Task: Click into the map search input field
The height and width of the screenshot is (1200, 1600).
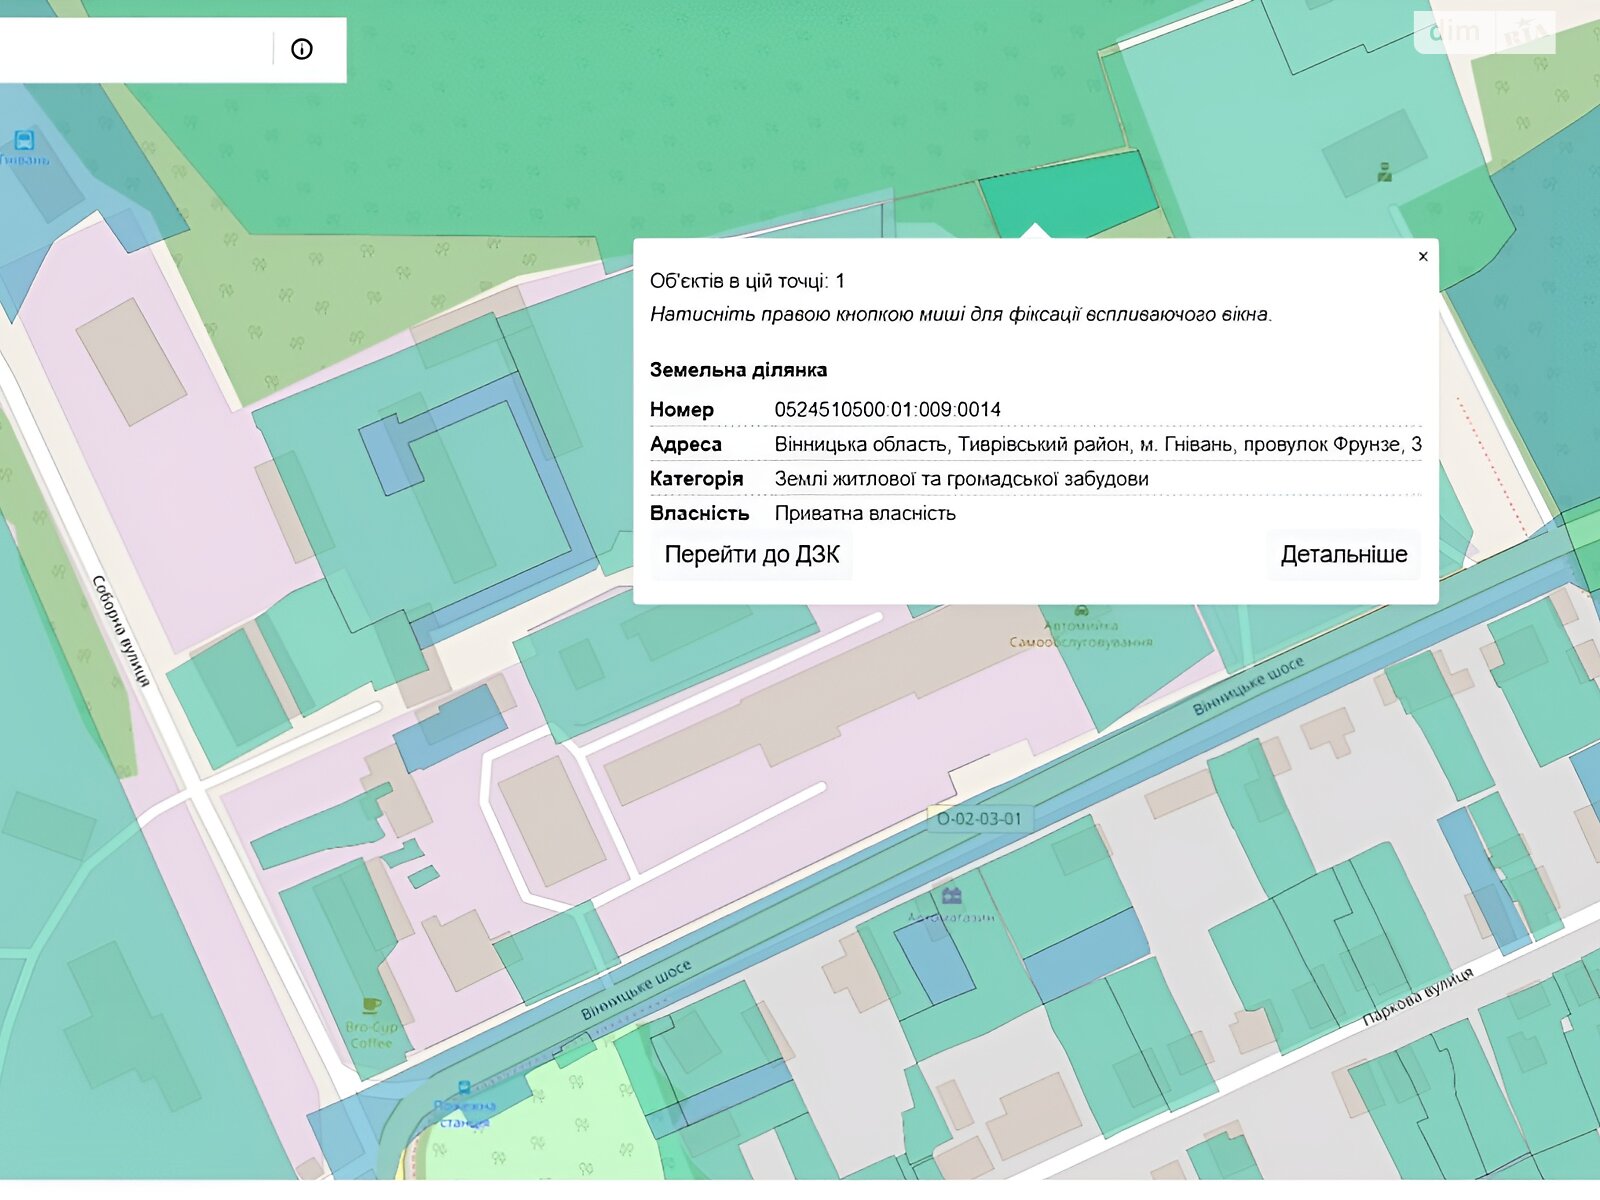Action: pyautogui.click(x=135, y=49)
